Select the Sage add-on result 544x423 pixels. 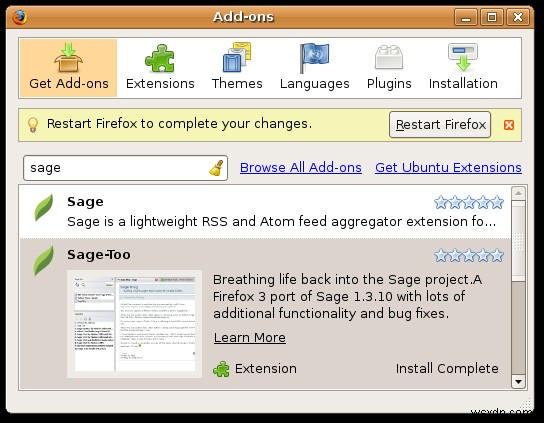point(265,212)
